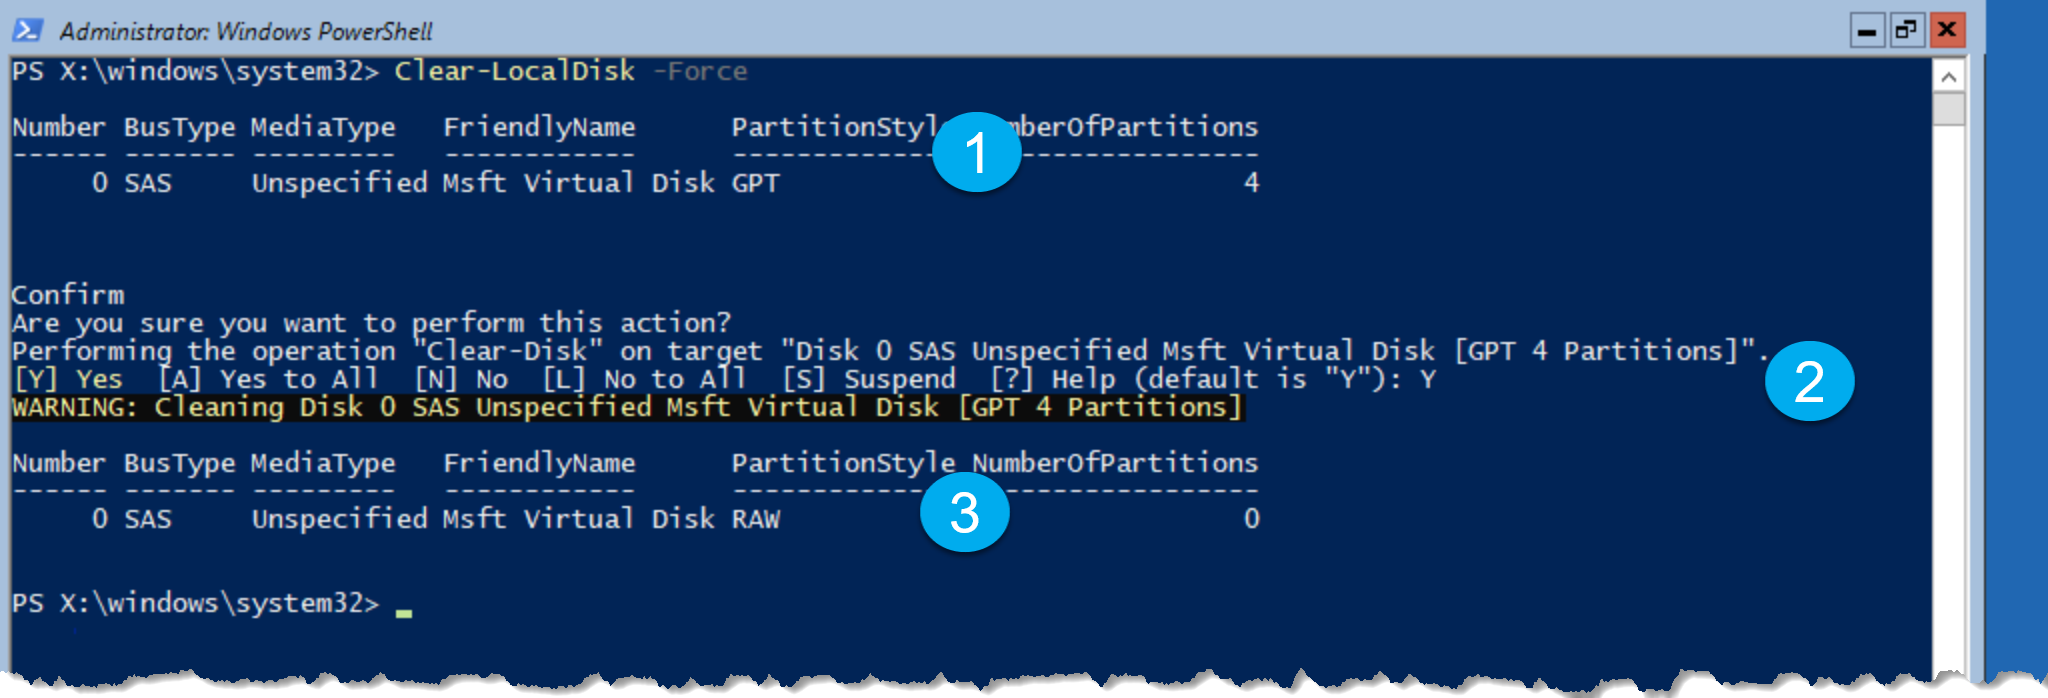Click the scrollbar up arrow

(1948, 77)
